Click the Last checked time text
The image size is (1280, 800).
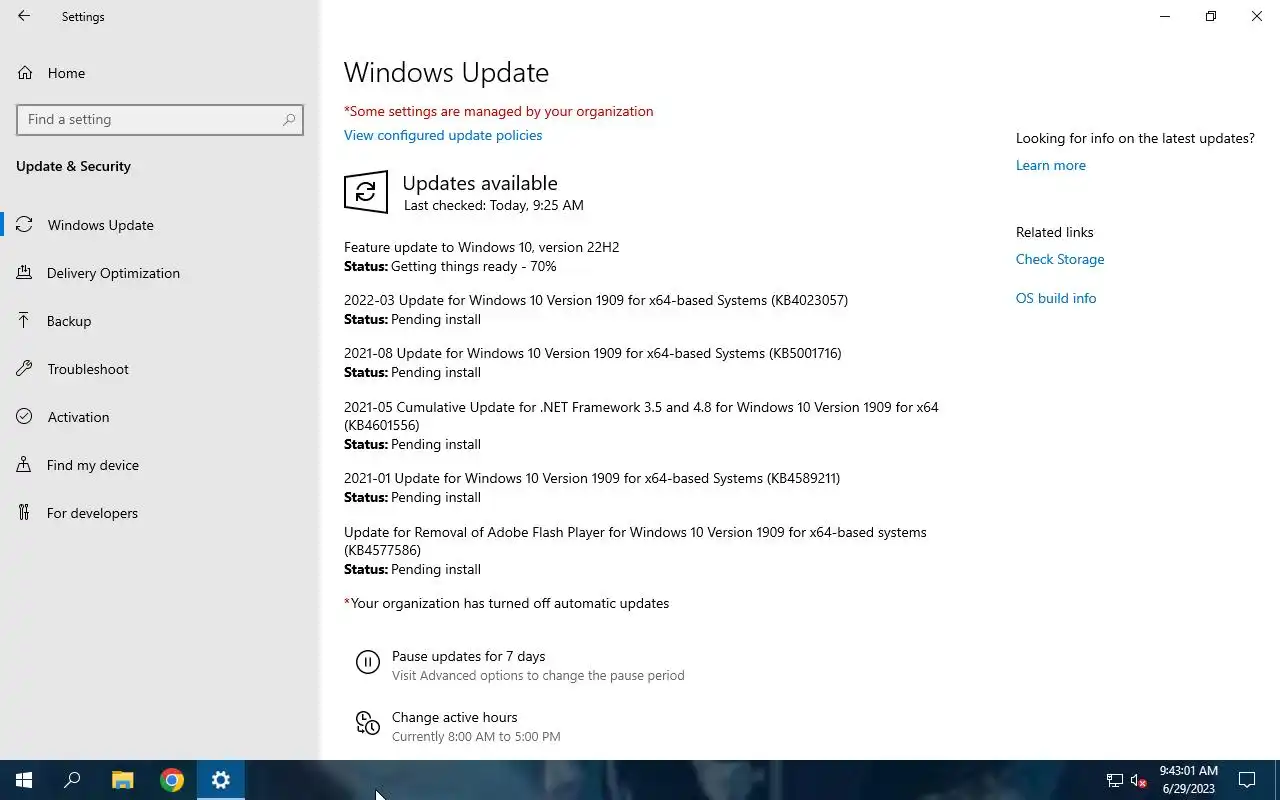click(494, 205)
